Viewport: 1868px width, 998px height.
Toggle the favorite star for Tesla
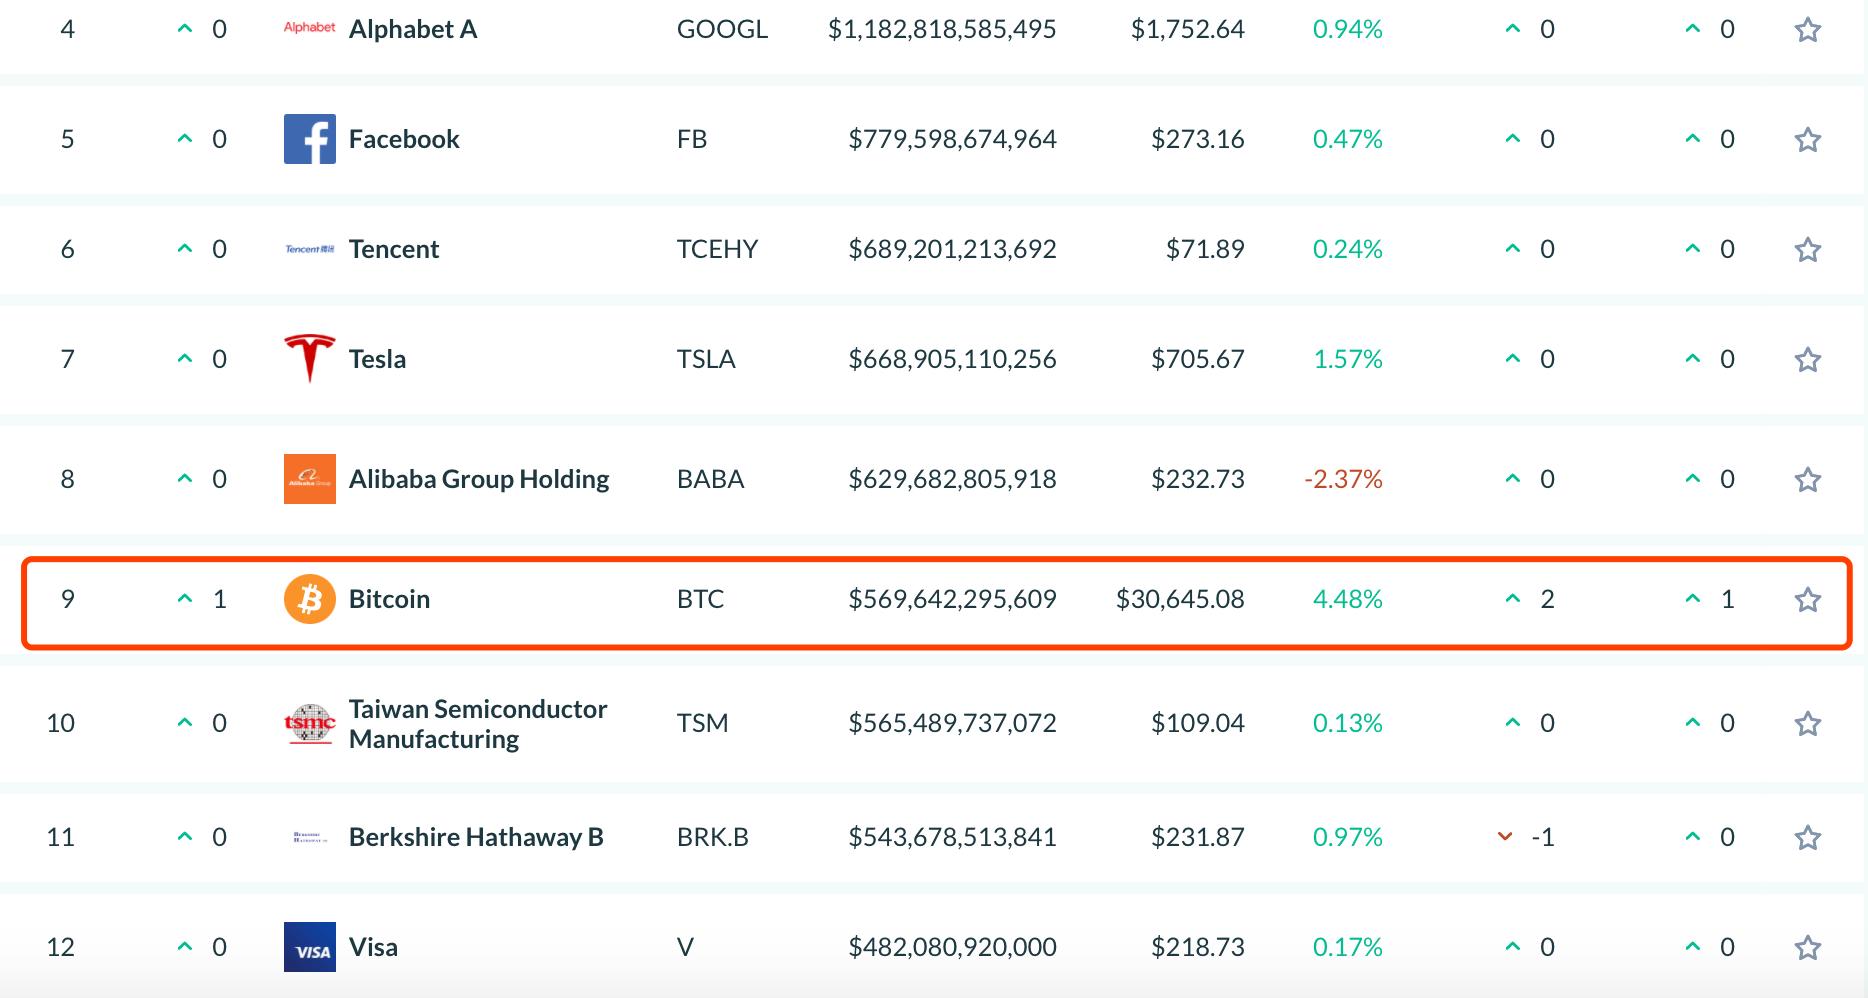point(1807,359)
